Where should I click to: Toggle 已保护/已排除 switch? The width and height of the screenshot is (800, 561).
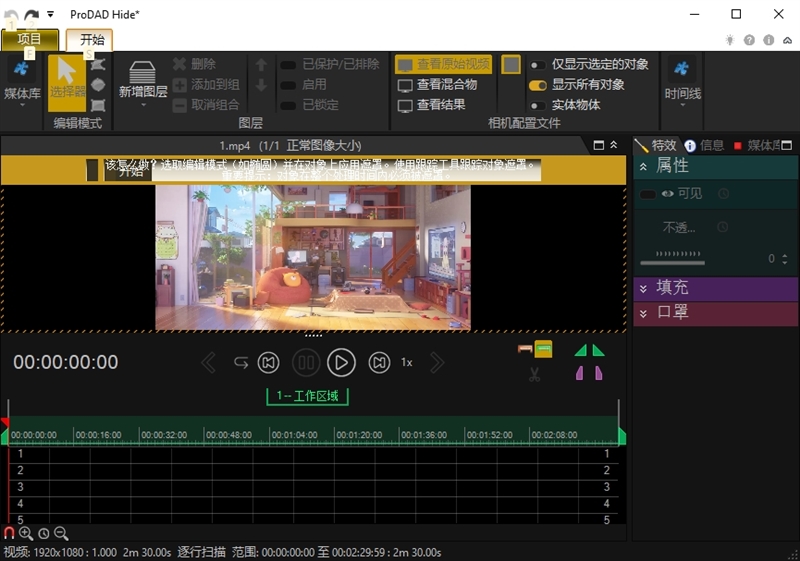click(288, 65)
